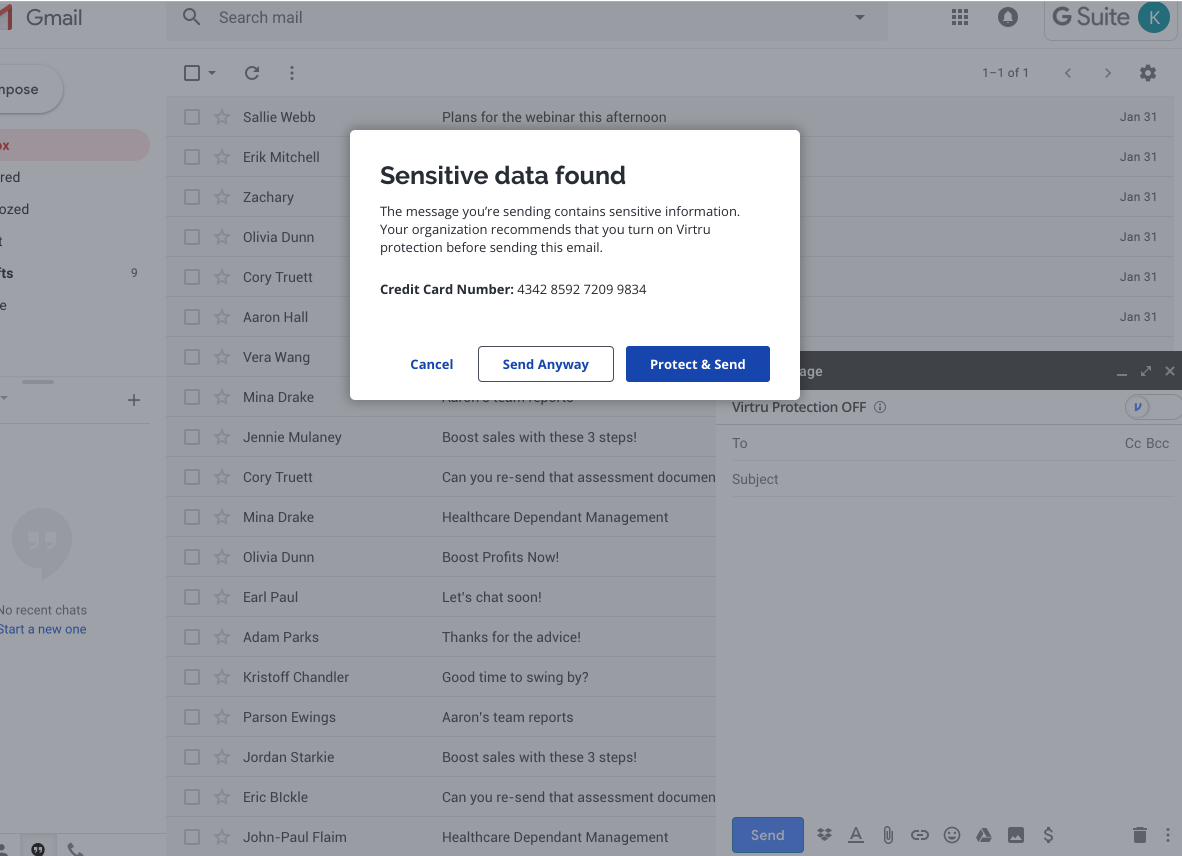
Task: Select Sallie Webb email checkbox
Action: coord(192,117)
